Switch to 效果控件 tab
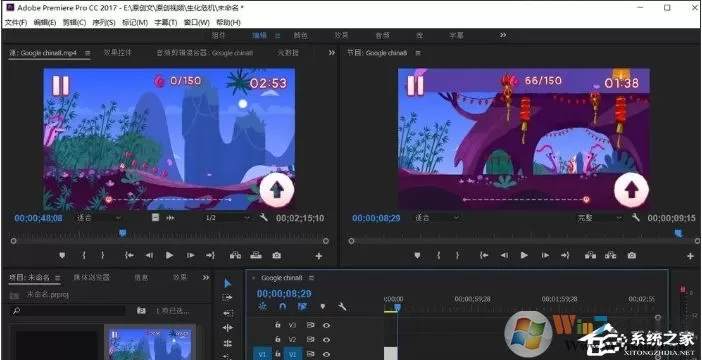Viewport: 702px width, 360px height. 118,52
